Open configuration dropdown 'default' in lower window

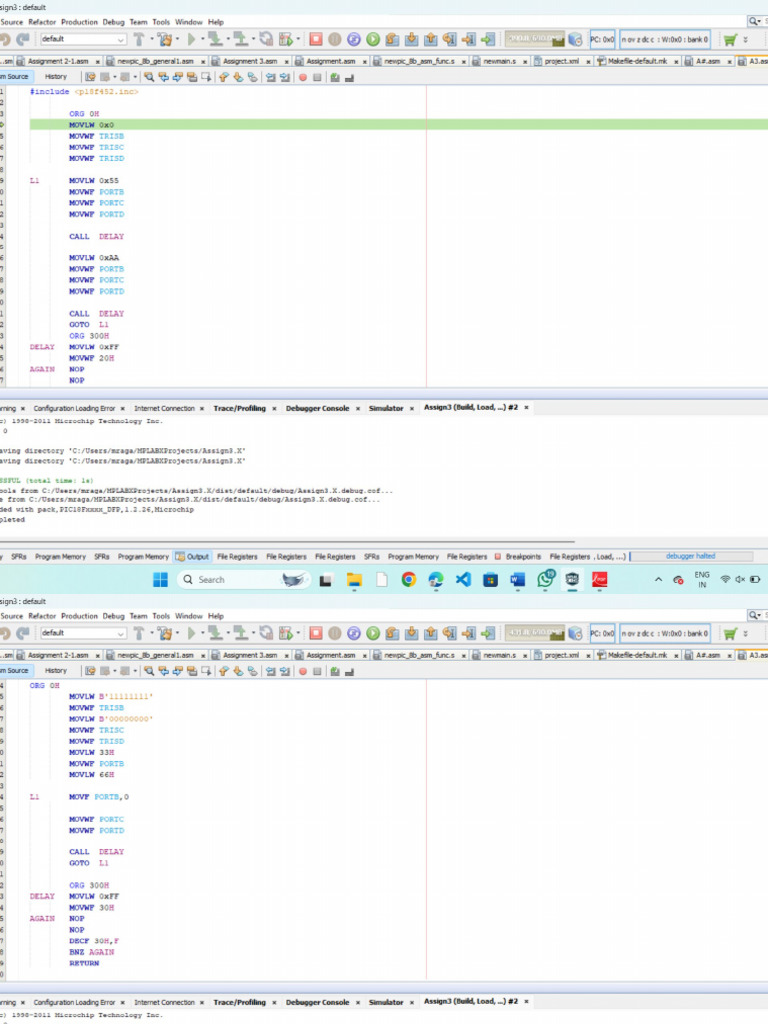(x=83, y=633)
